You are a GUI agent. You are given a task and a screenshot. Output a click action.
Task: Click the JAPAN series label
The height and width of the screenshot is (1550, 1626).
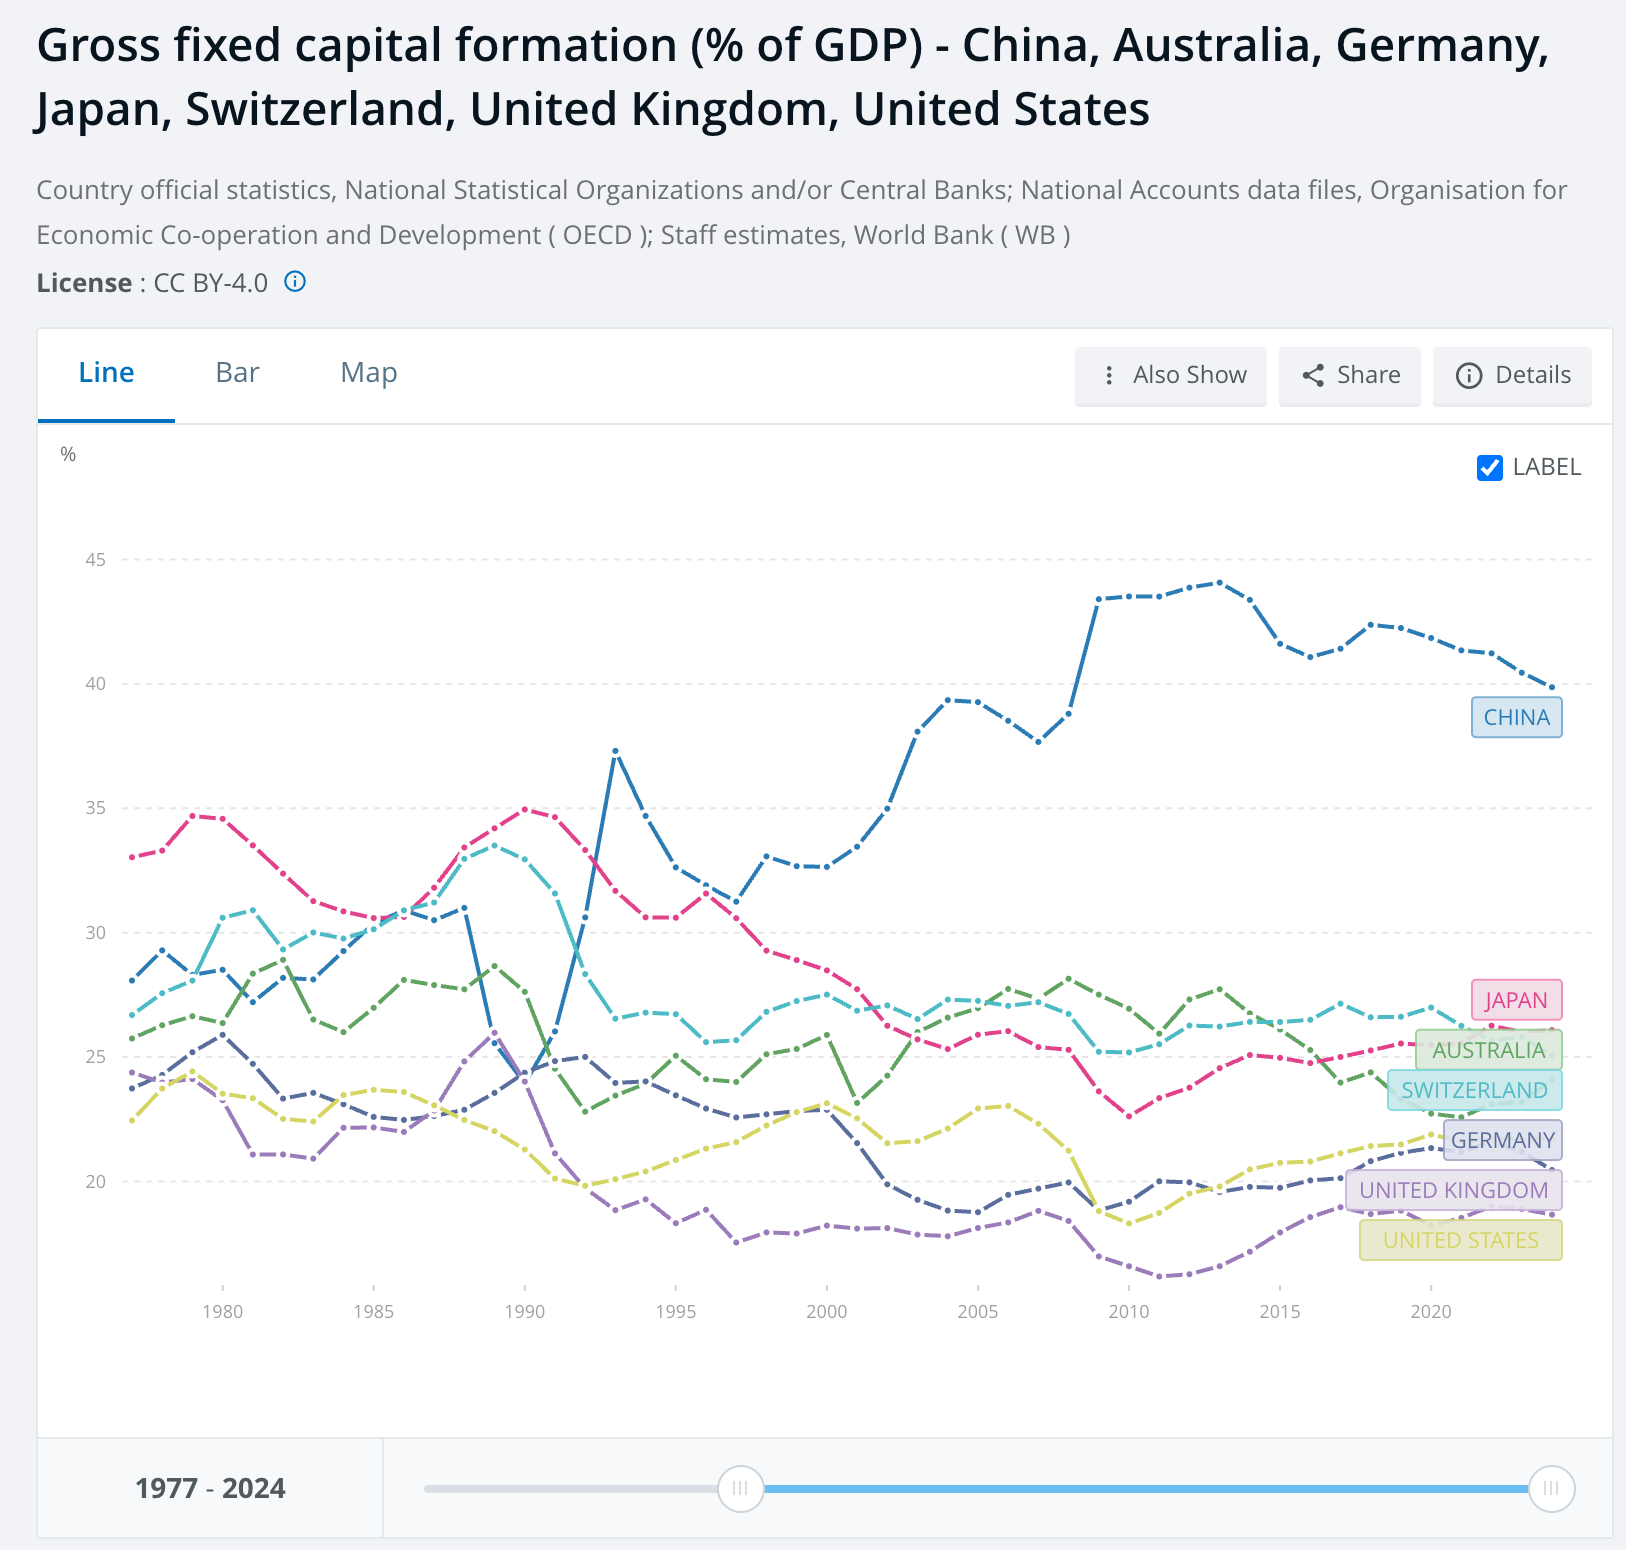pos(1516,1000)
